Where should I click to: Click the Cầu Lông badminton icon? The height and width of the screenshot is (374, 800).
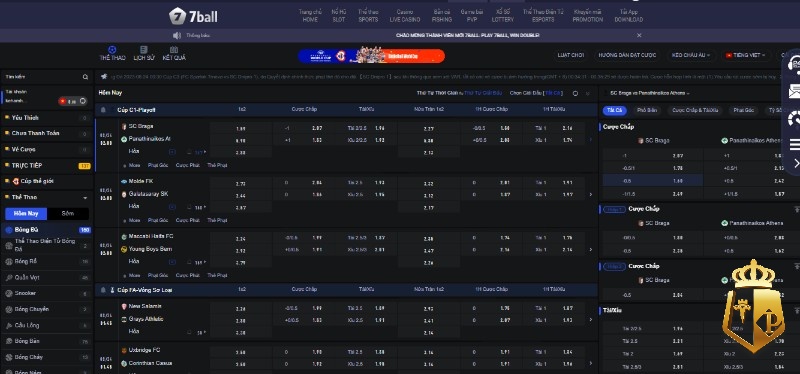click(9, 325)
